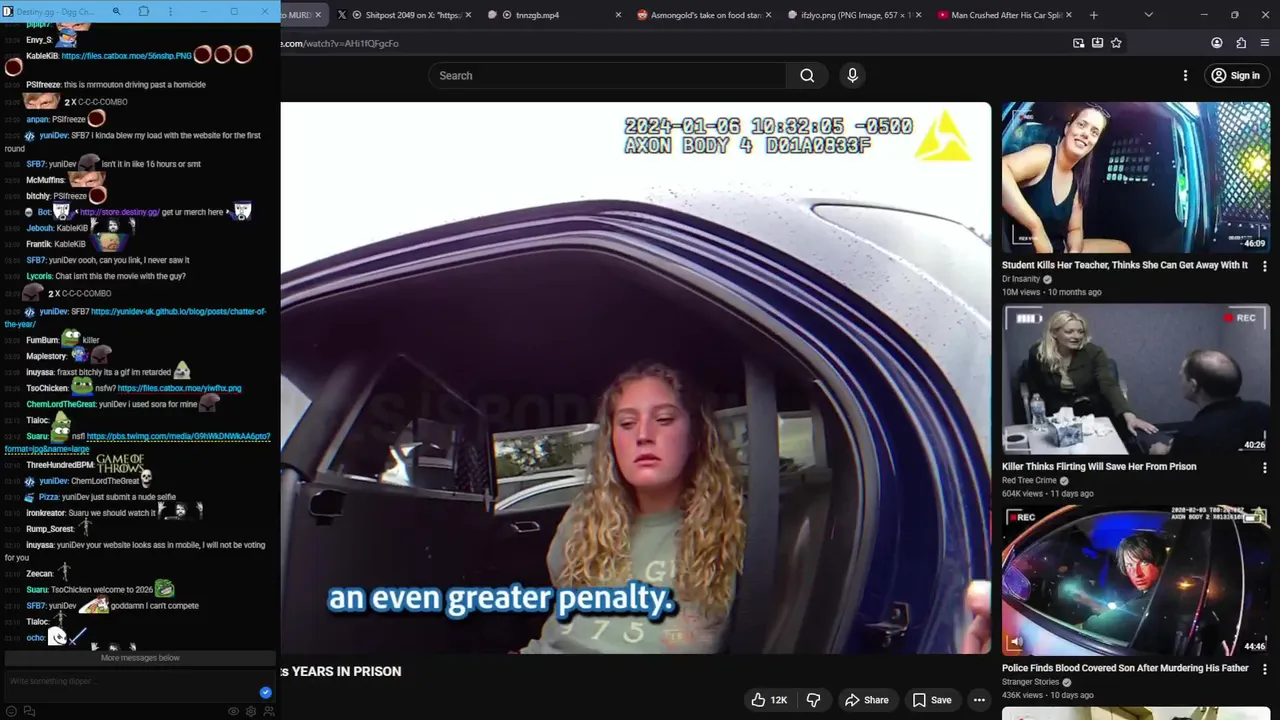Open yuniDev's chatter-of-the-year blog link

pos(135,318)
